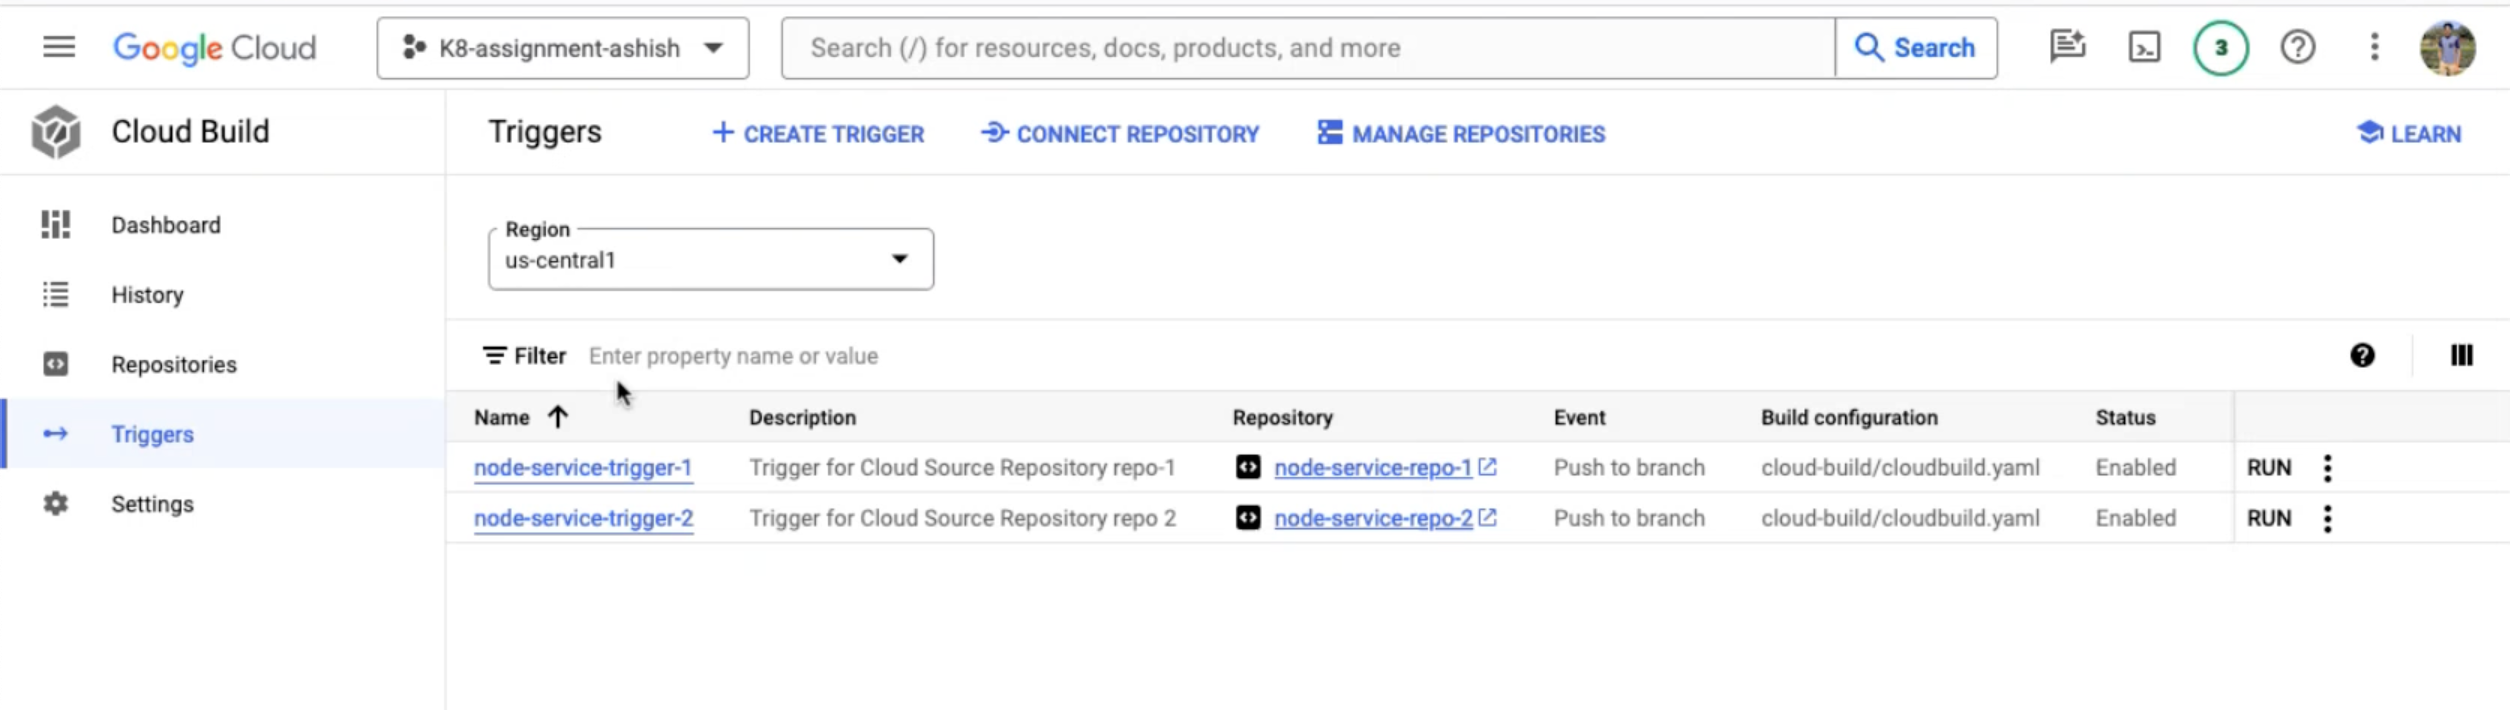Open node-service-trigger-2 link
Image resolution: width=2510 pixels, height=710 pixels.
coord(583,518)
